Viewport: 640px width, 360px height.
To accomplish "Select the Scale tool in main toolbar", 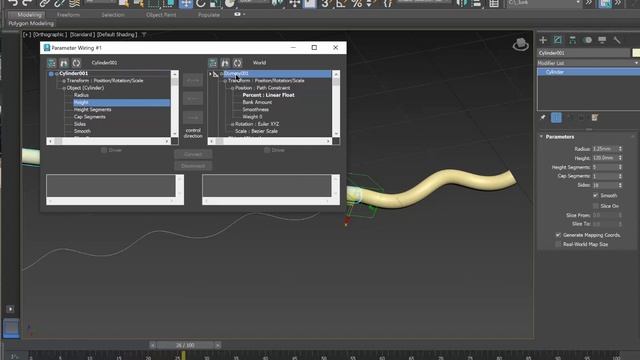I will point(215,4).
